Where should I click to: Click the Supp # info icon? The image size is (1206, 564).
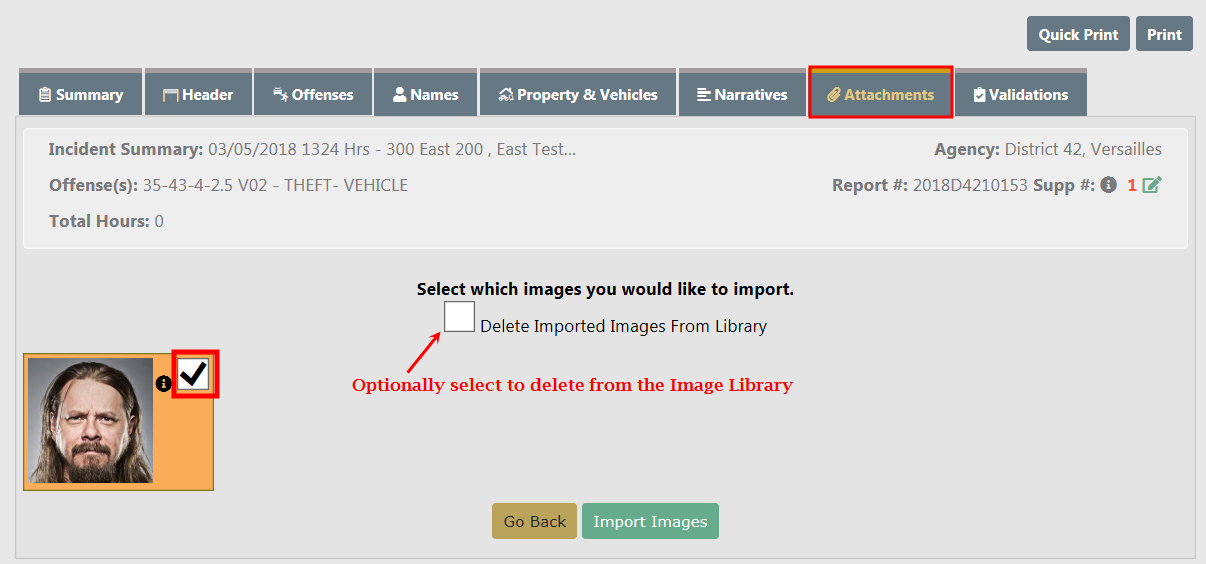tap(1108, 185)
